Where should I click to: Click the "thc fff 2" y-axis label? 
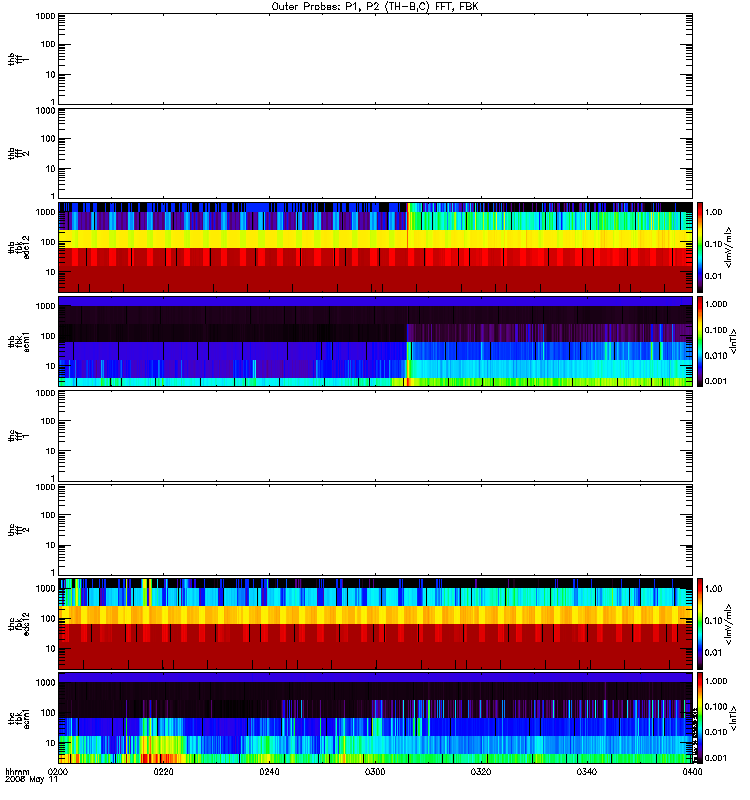(x=19, y=530)
